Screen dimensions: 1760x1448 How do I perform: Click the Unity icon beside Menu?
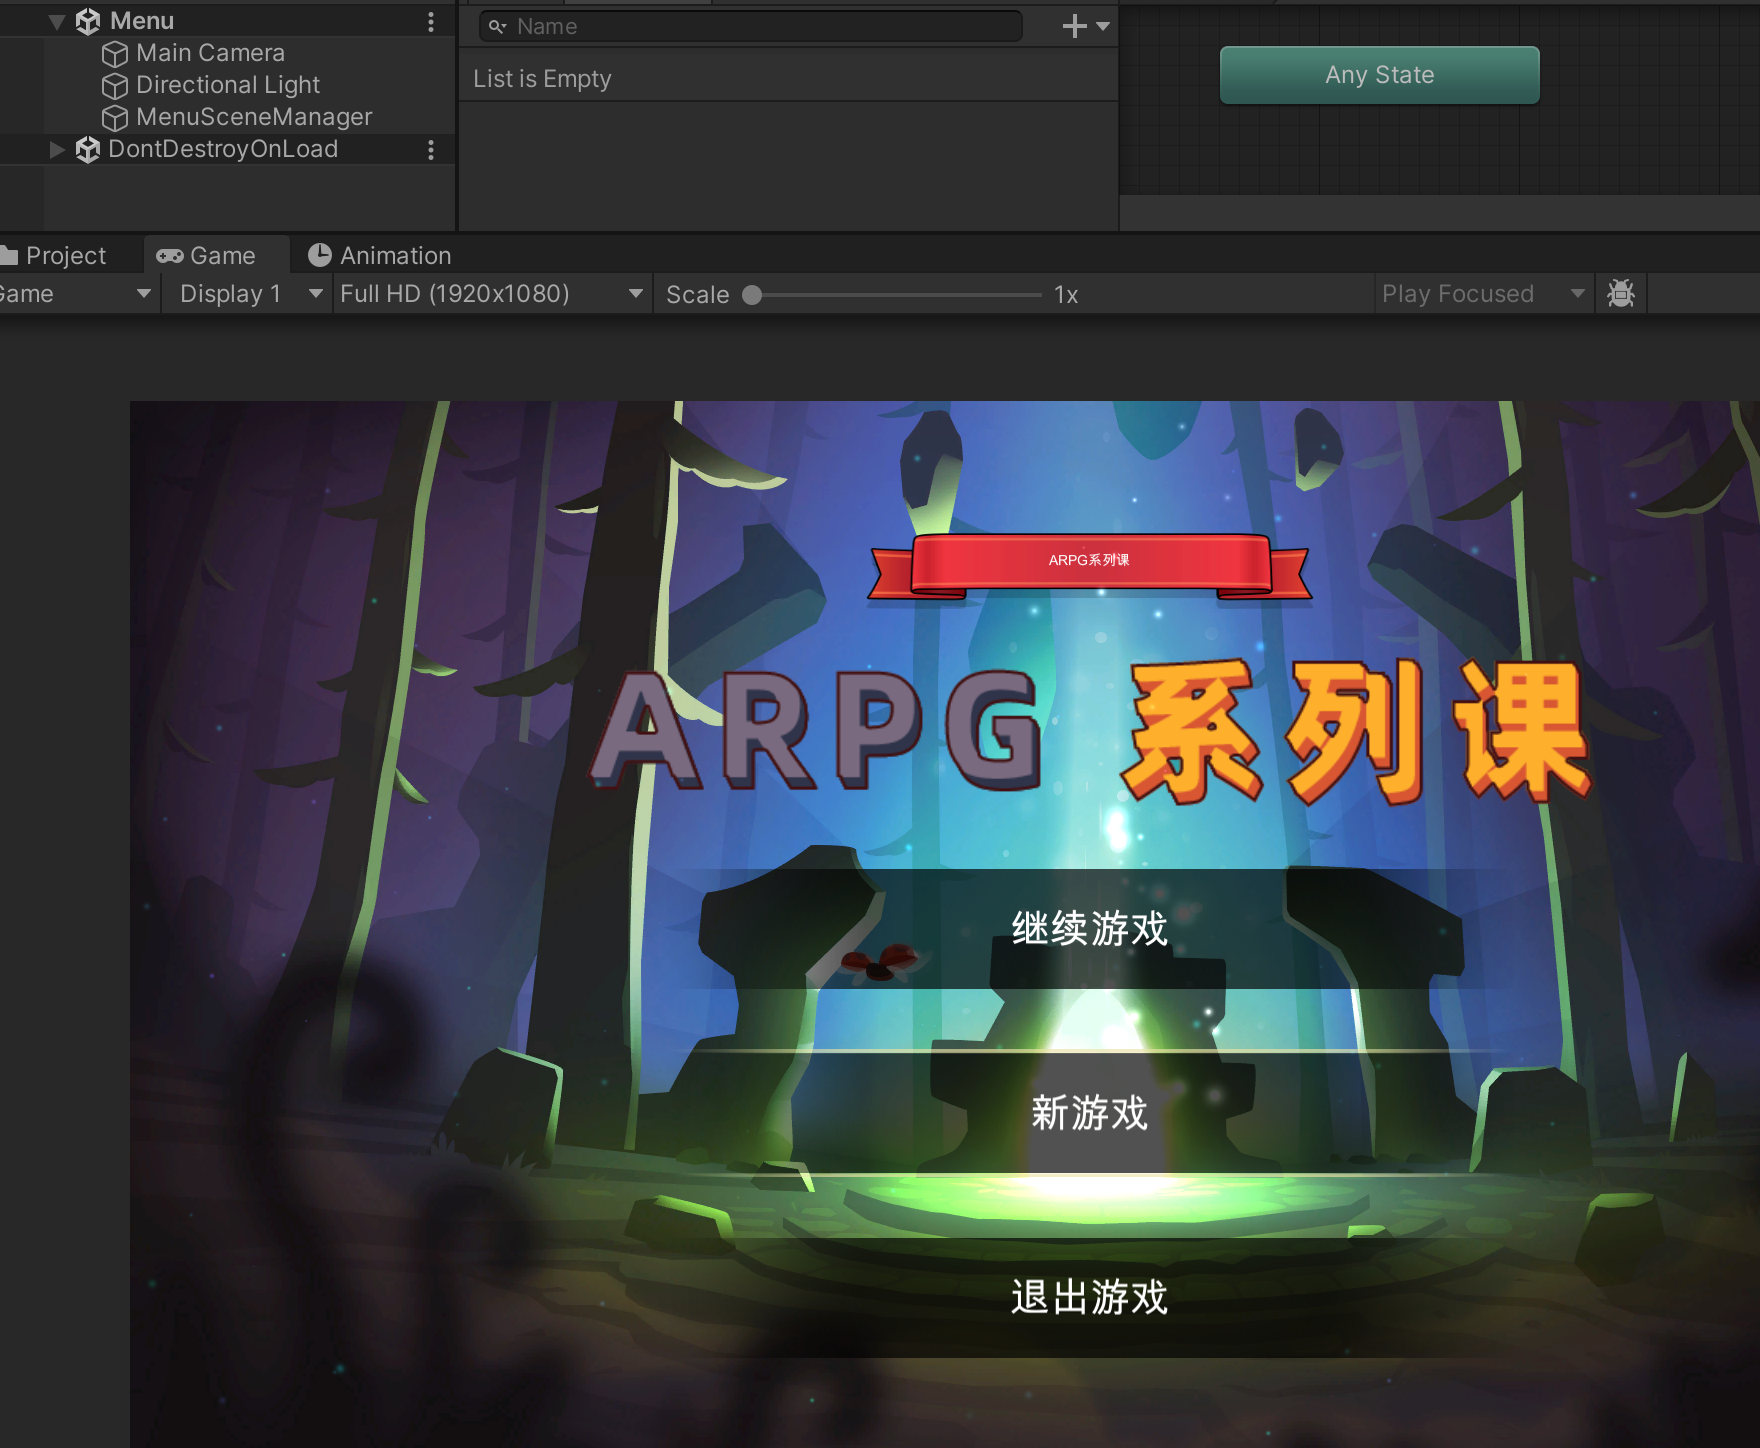(x=88, y=21)
